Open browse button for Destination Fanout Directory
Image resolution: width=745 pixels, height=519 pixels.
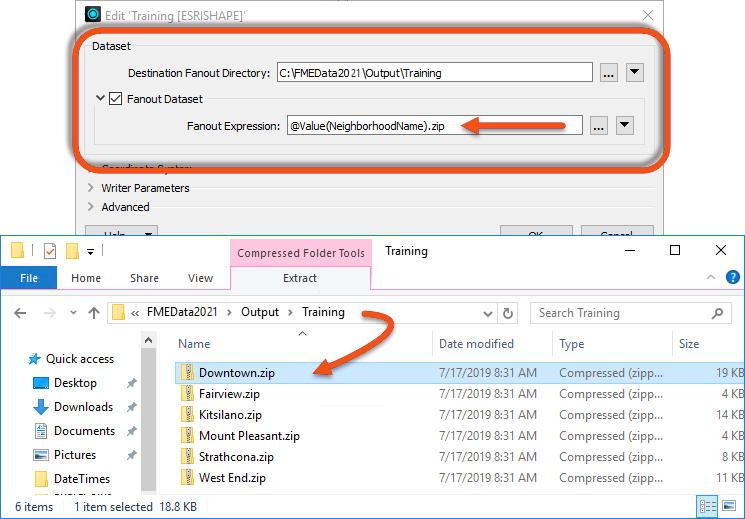tap(609, 73)
